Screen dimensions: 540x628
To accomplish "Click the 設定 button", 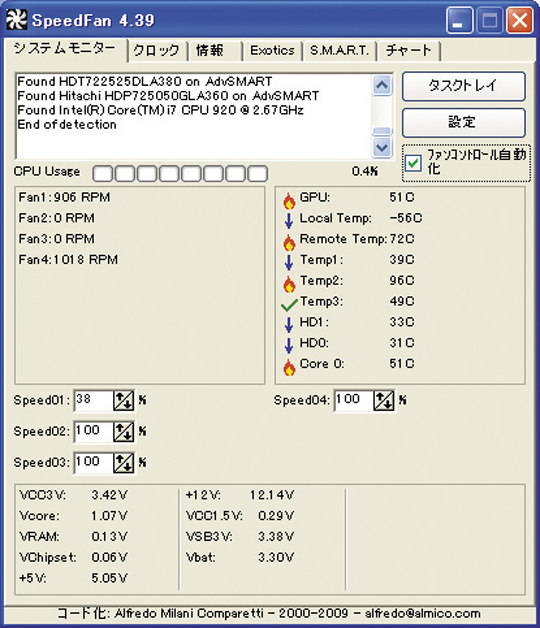I will click(x=463, y=122).
